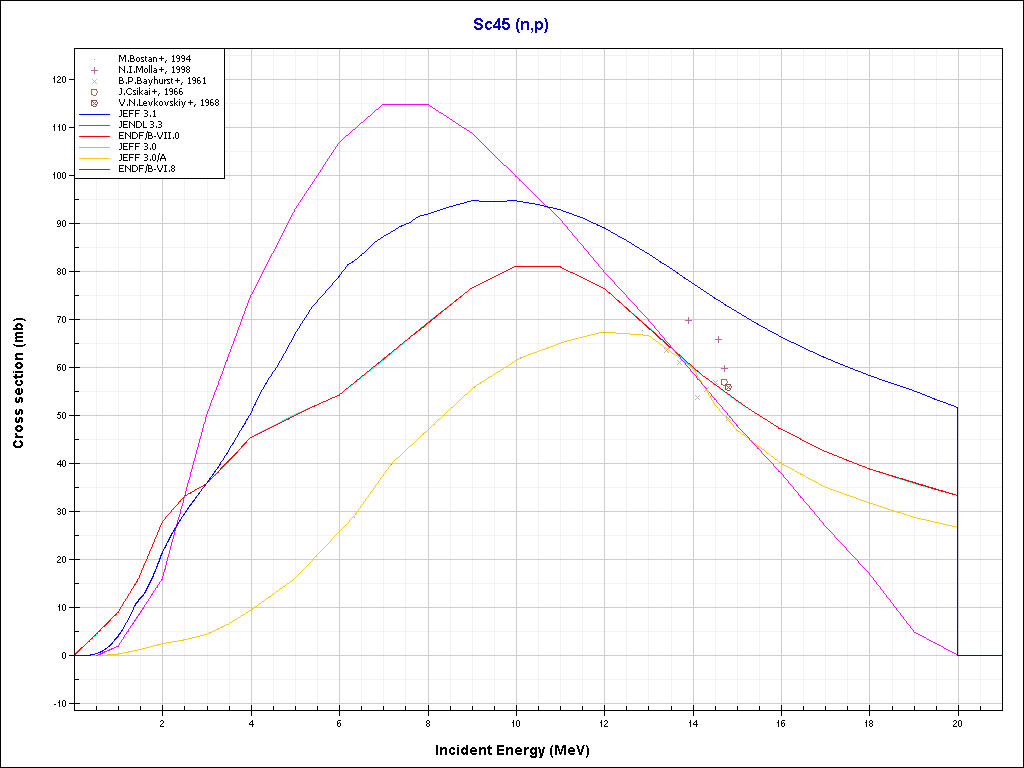Screen dimensions: 1024x768
Task: Click the magenta JENDL 3.3 legend line
Action: point(96,125)
